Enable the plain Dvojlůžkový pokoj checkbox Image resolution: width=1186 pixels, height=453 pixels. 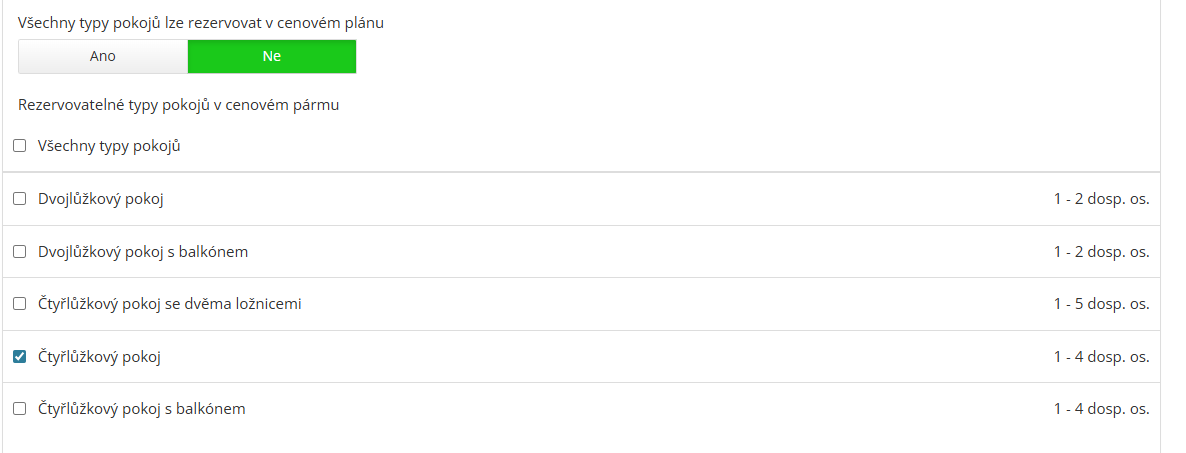pos(19,199)
